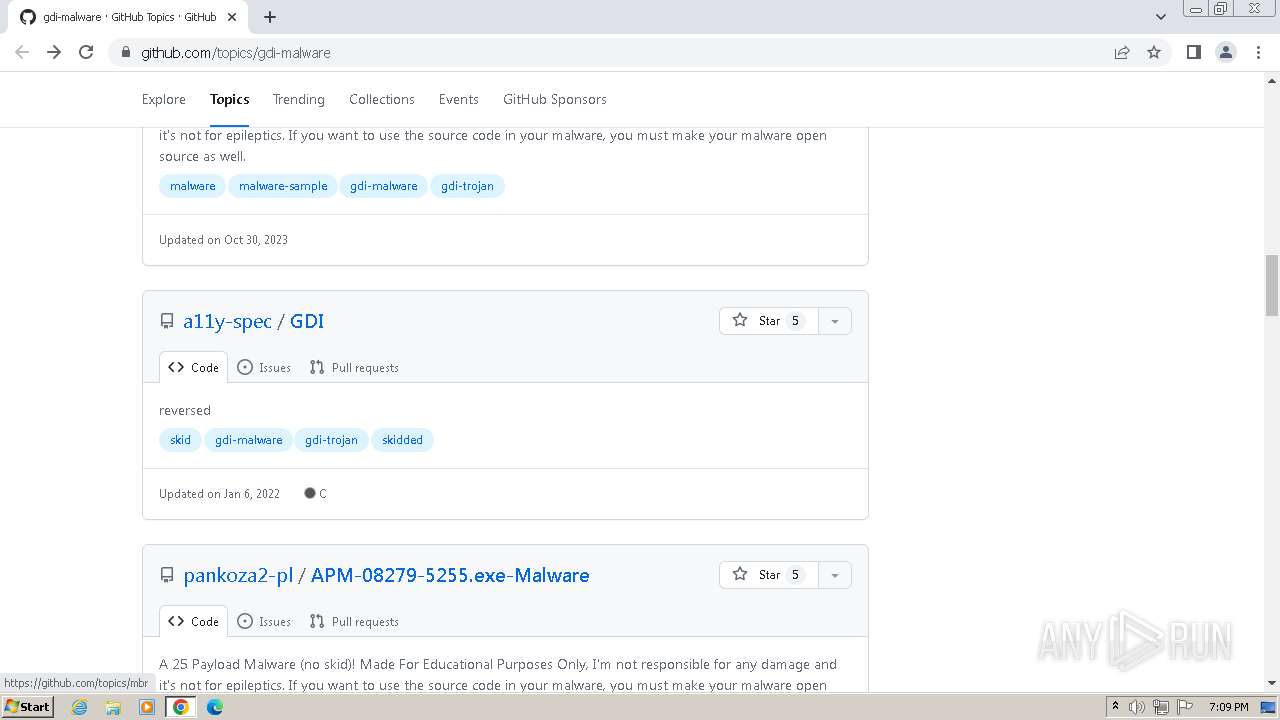Open Pull requests of the GDI repository
Screen dimensions: 1280x720
coord(354,367)
